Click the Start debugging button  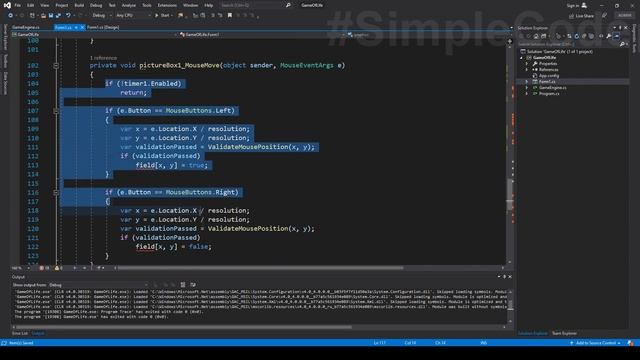tap(162, 16)
